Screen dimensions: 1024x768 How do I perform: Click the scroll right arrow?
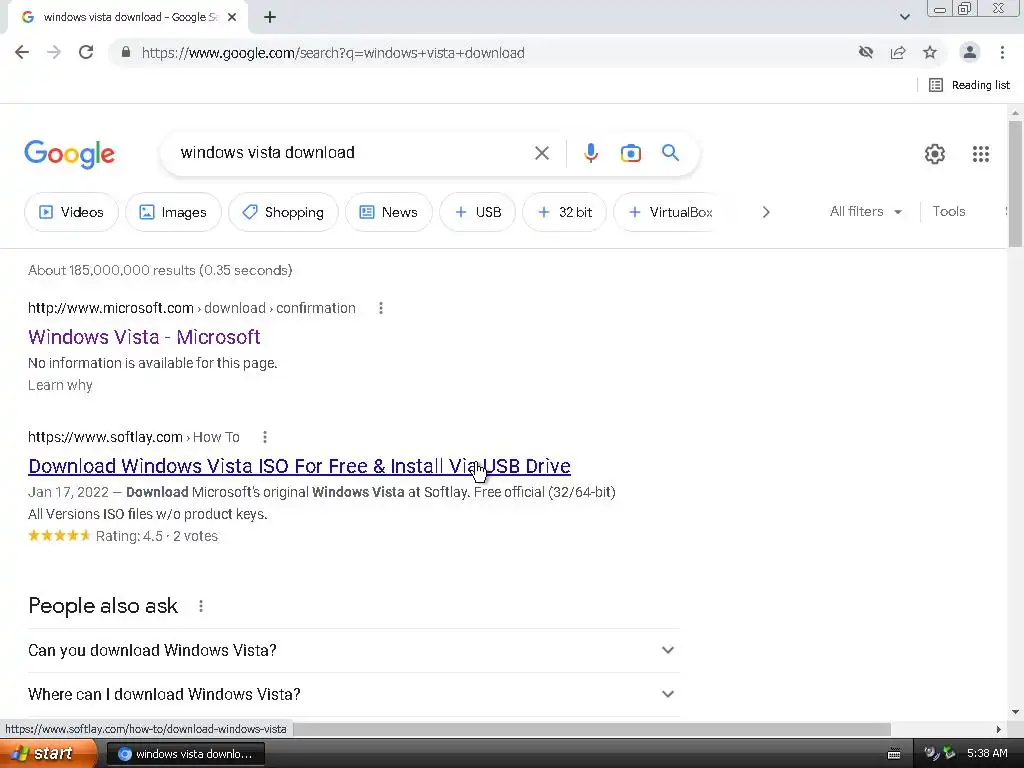click(x=998, y=729)
